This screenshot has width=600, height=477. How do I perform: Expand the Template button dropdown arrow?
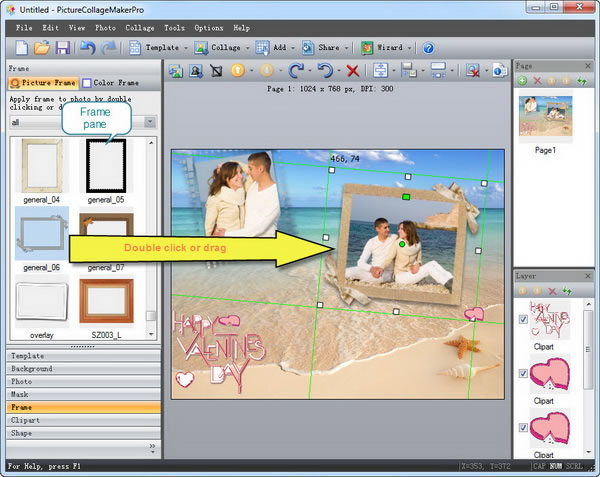[186, 48]
